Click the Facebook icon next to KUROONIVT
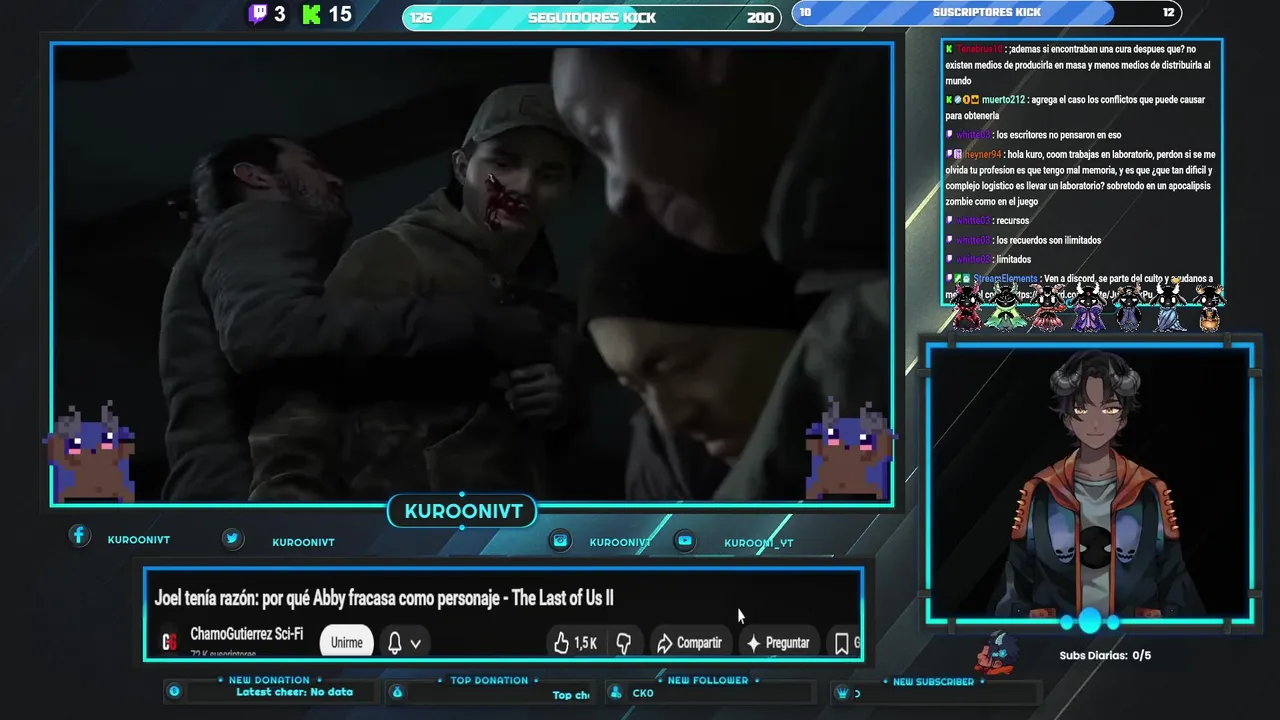The width and height of the screenshot is (1280, 720). click(x=79, y=536)
